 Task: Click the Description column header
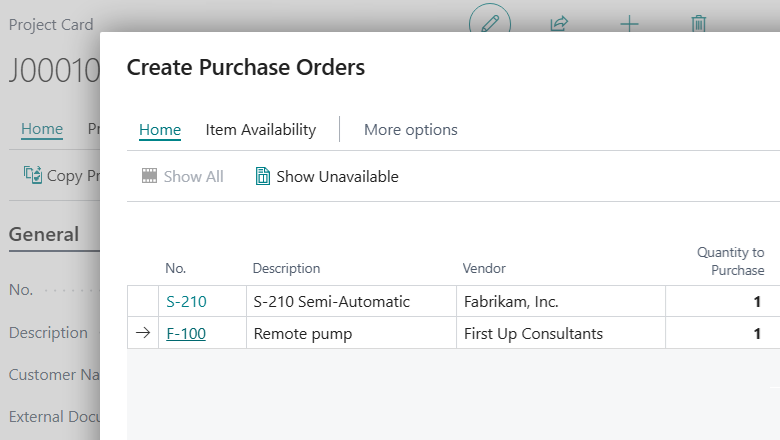286,268
